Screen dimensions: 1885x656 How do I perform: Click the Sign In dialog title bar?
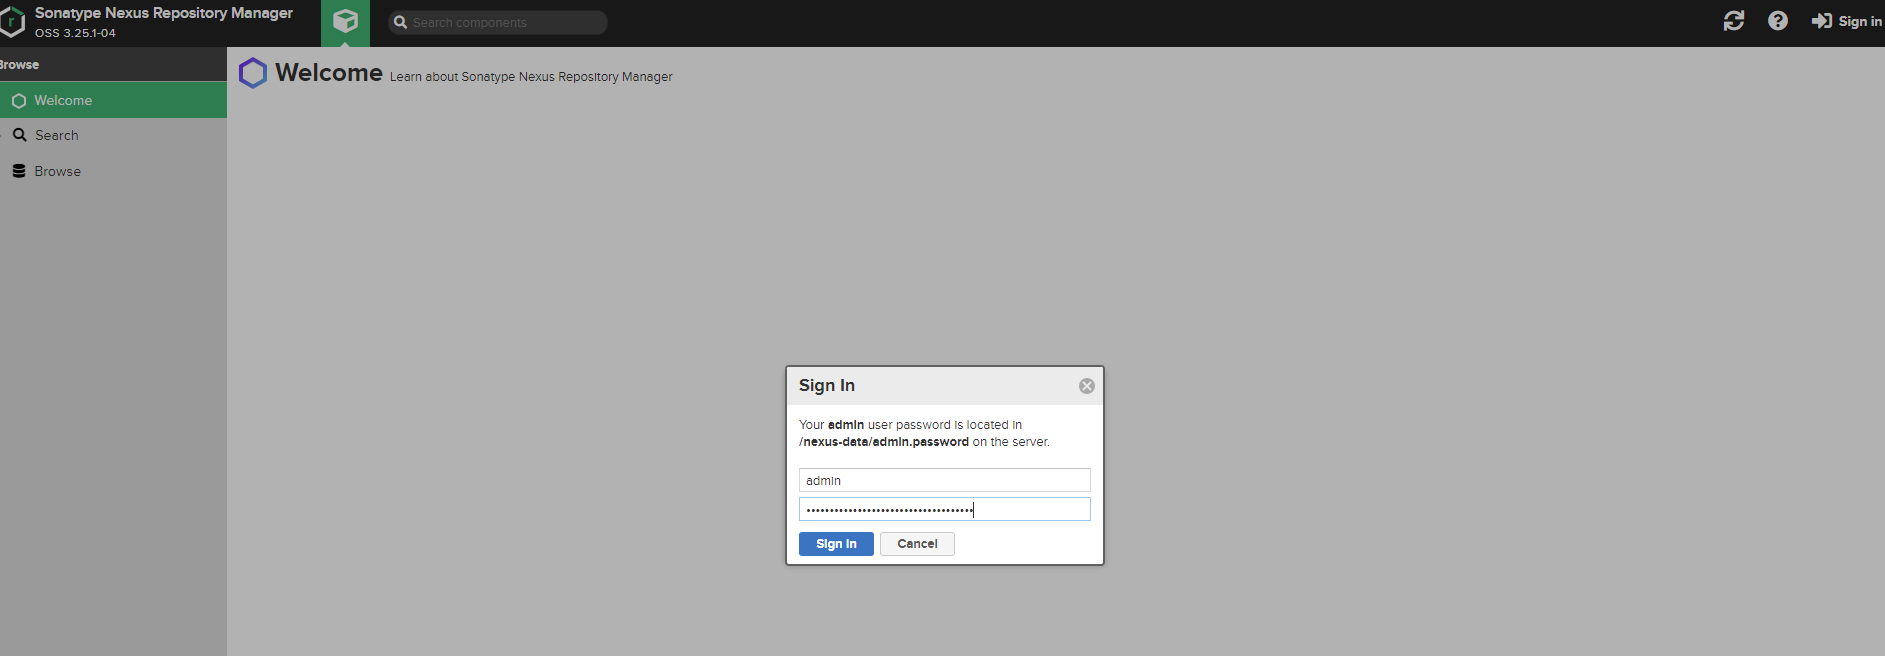tap(930, 386)
